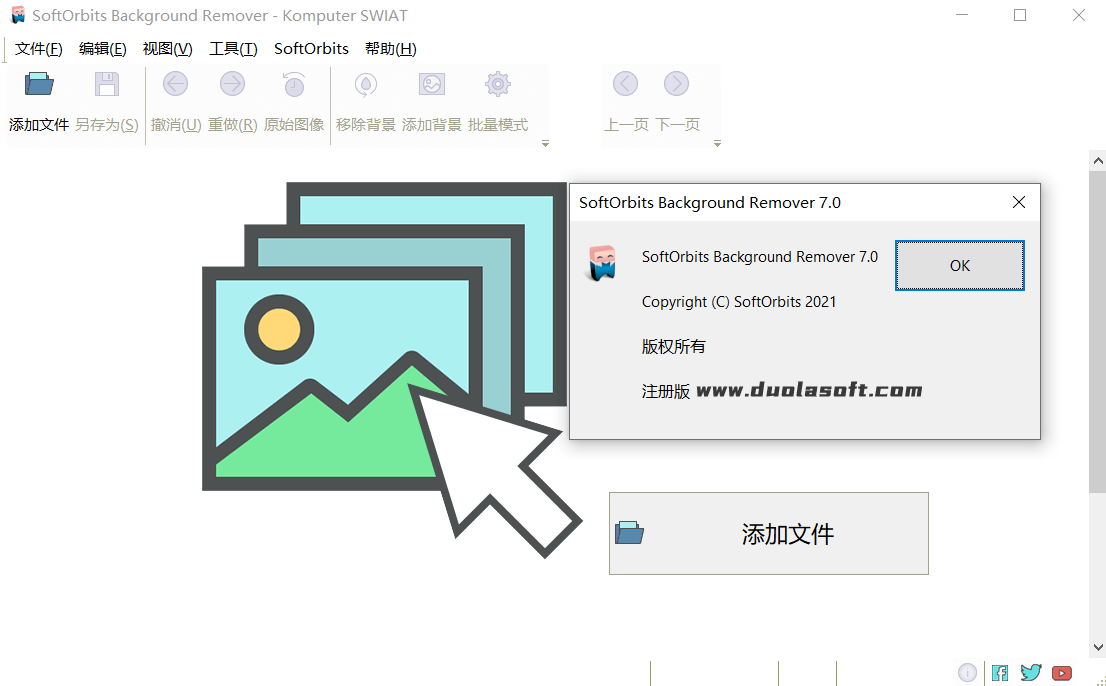Open the 视图(V) menu
This screenshot has height=686, width=1106.
click(x=167, y=49)
